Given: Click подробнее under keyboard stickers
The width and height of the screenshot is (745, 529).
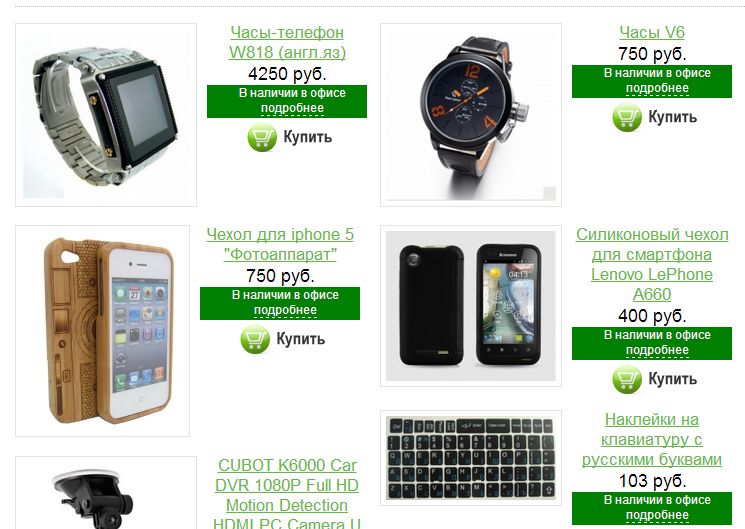Looking at the screenshot, I should tap(657, 515).
